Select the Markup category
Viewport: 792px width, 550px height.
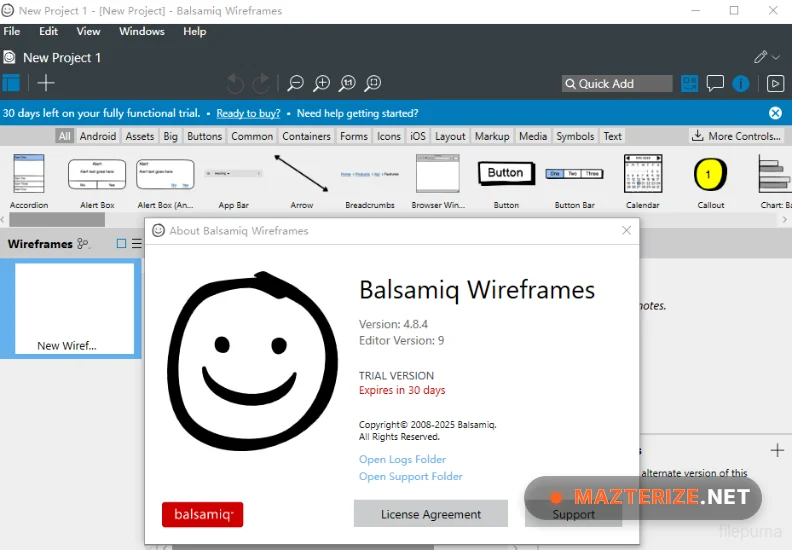point(492,136)
